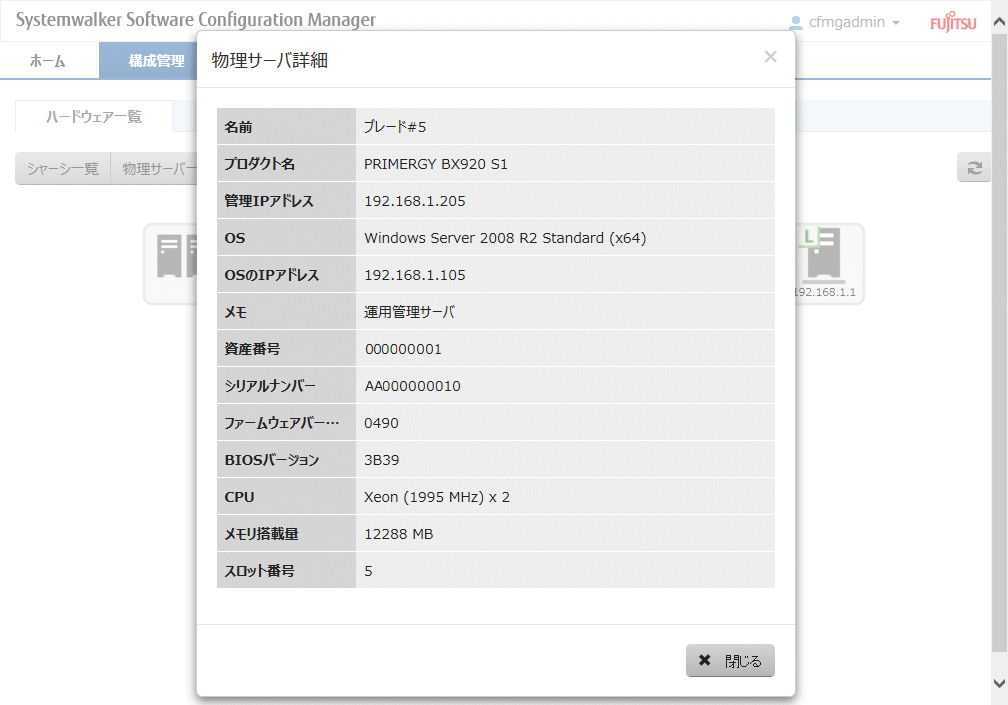Click the Systemwalker Software Configuration Manager title

pos(195,20)
